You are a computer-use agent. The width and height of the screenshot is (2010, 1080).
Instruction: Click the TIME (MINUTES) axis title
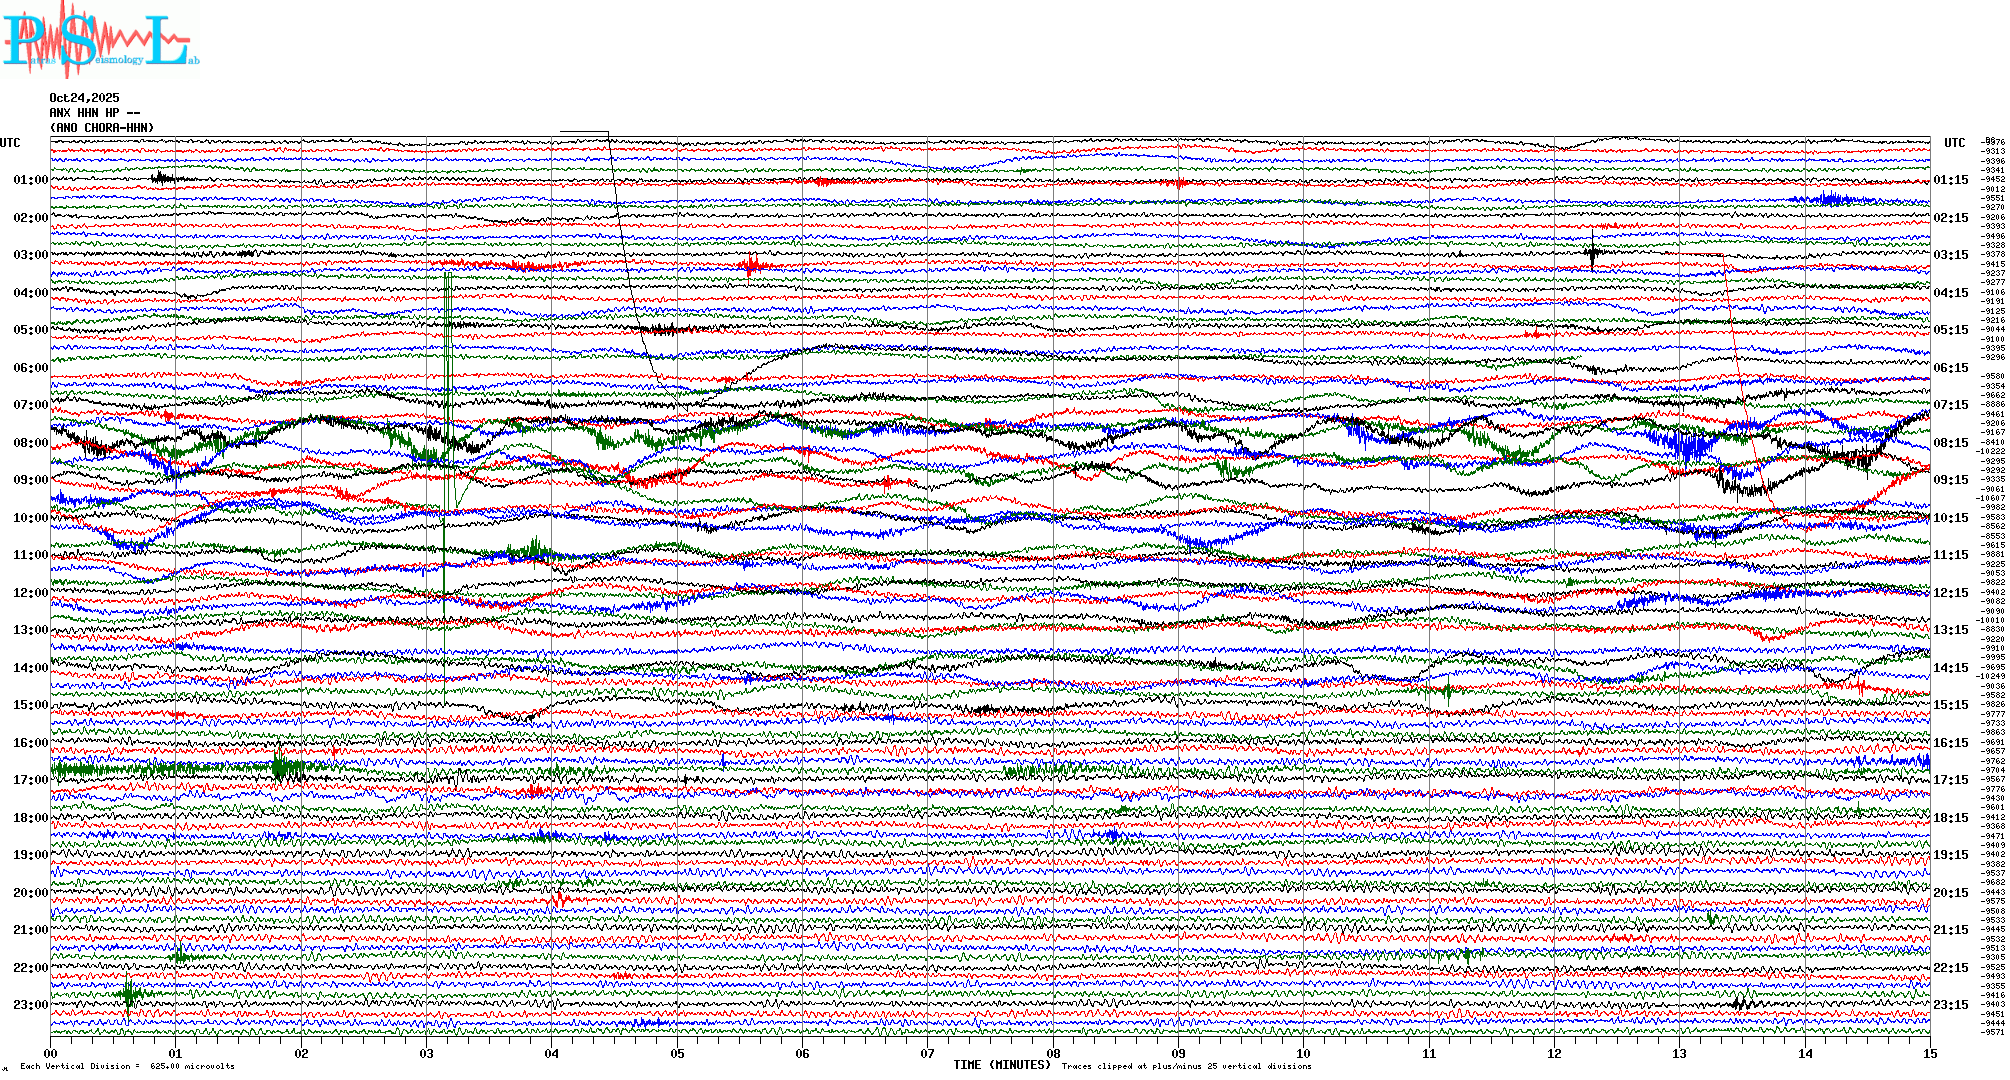pos(1001,1065)
